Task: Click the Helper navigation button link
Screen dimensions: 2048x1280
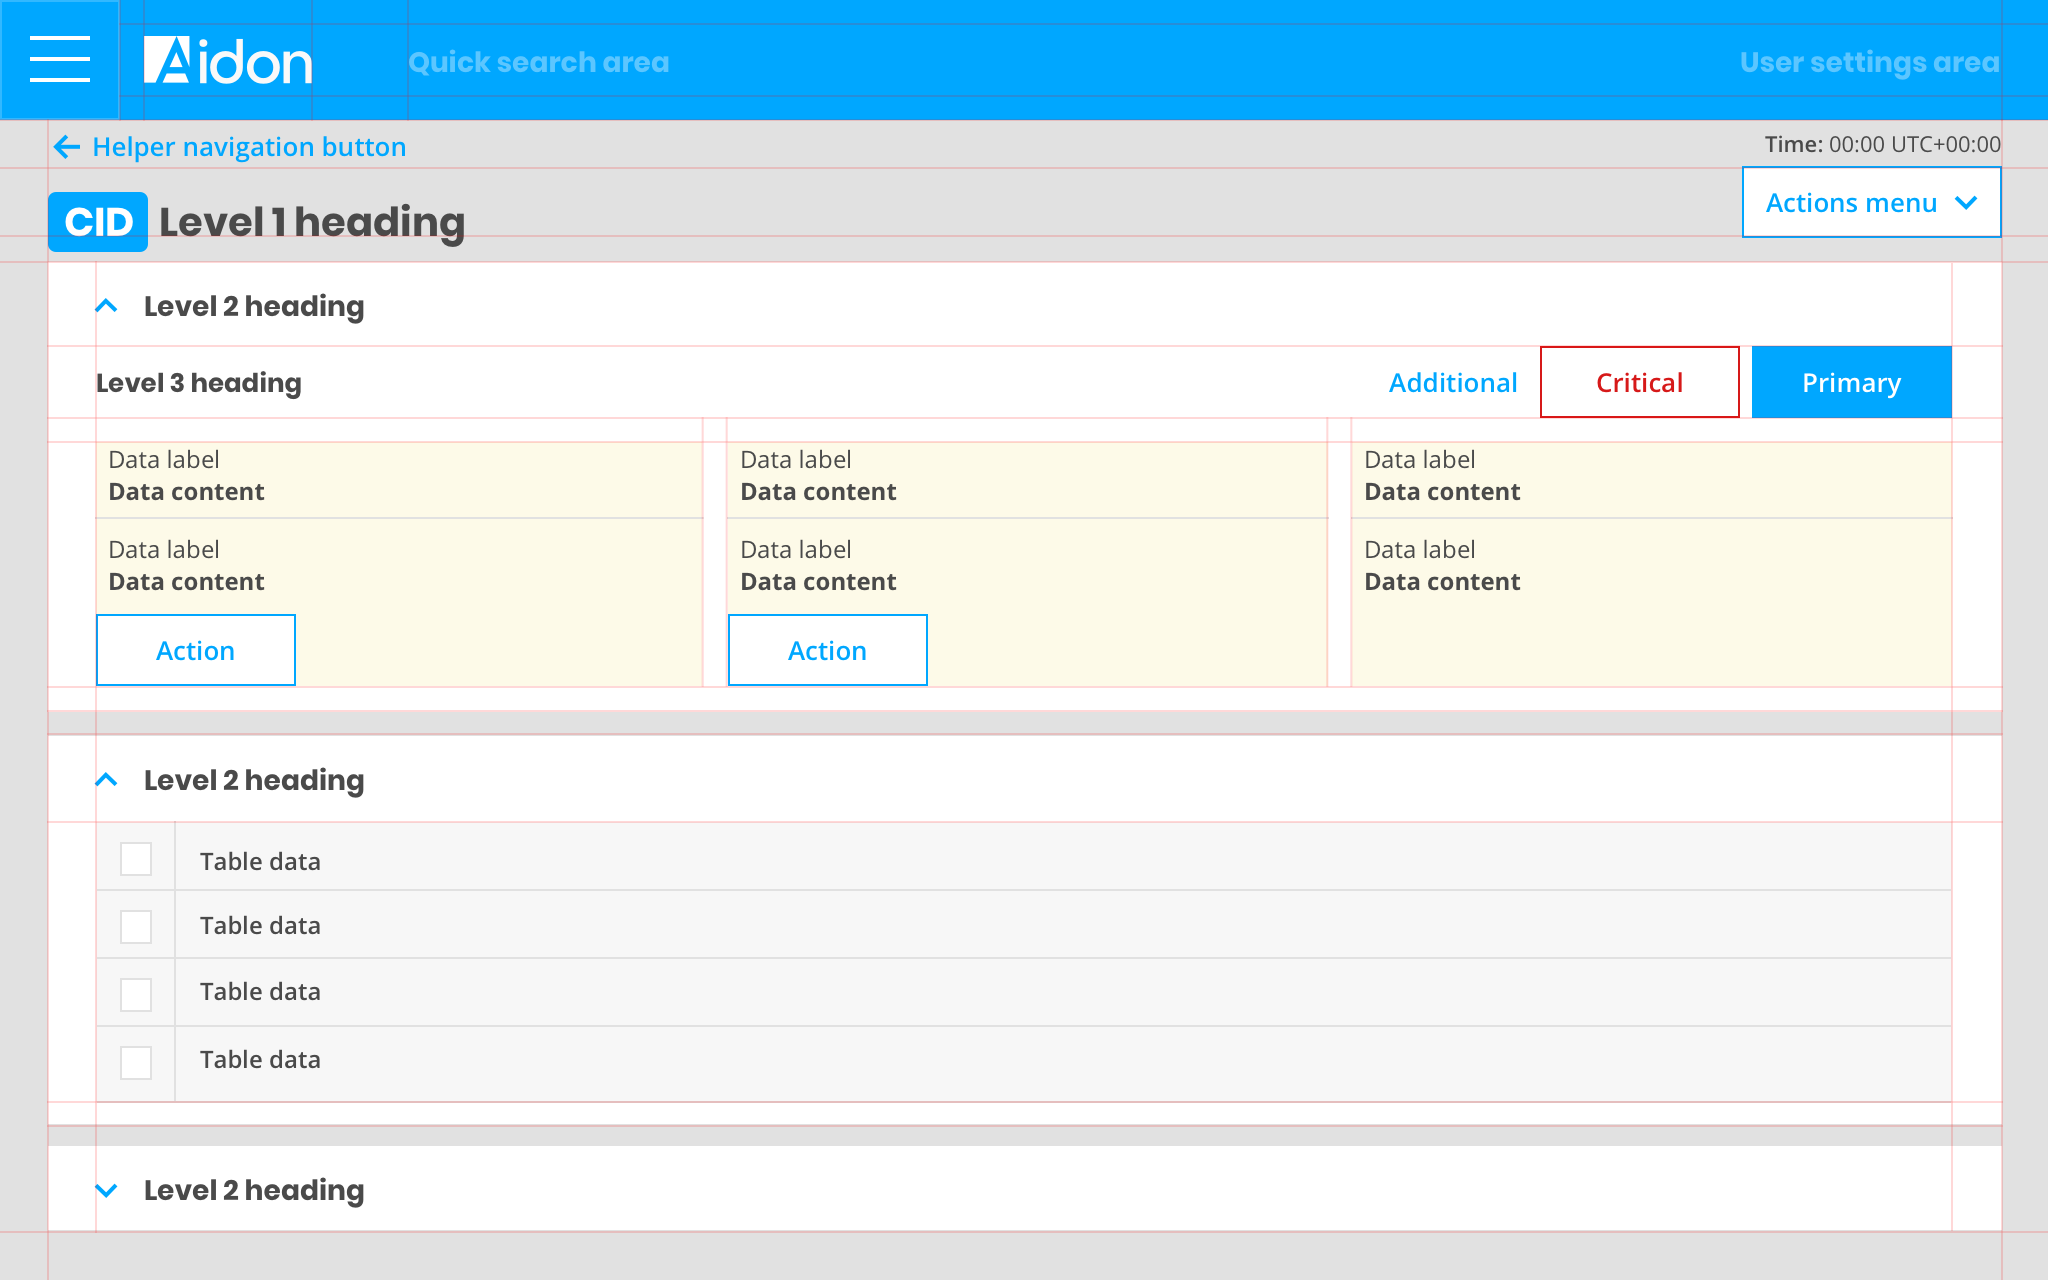Action: 249,147
